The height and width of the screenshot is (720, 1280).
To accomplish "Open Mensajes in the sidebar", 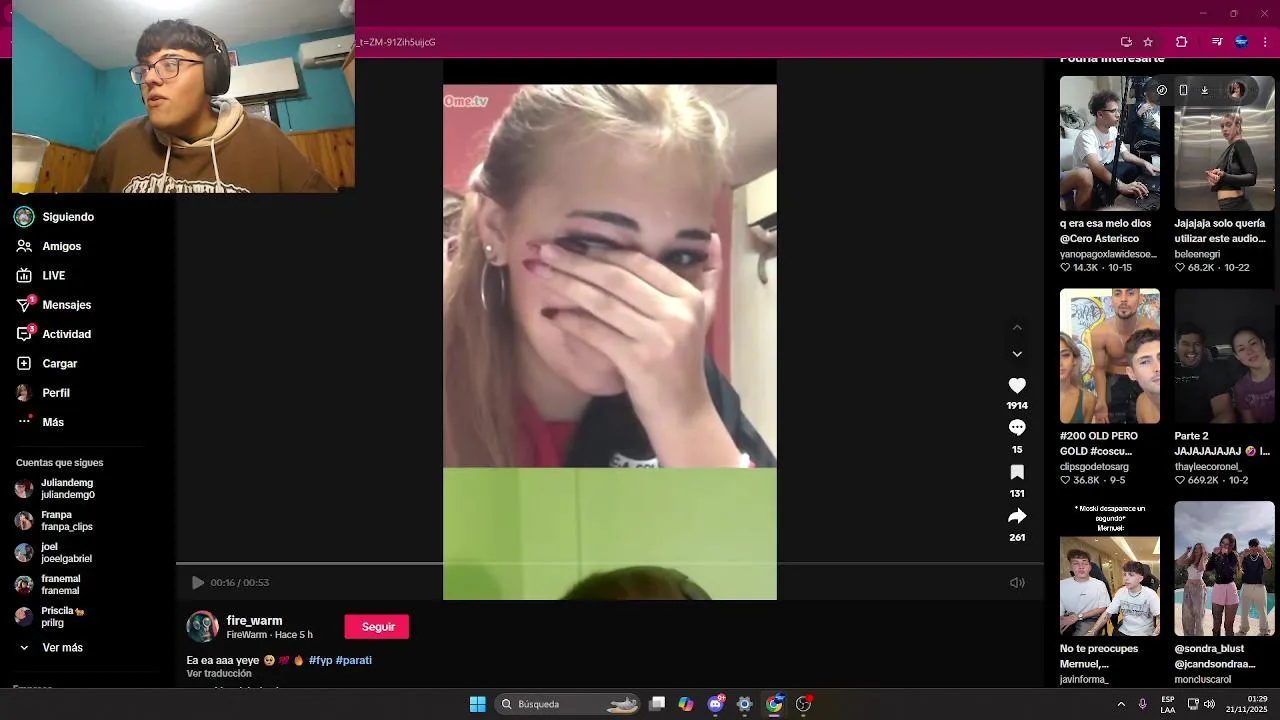I will (x=54, y=305).
